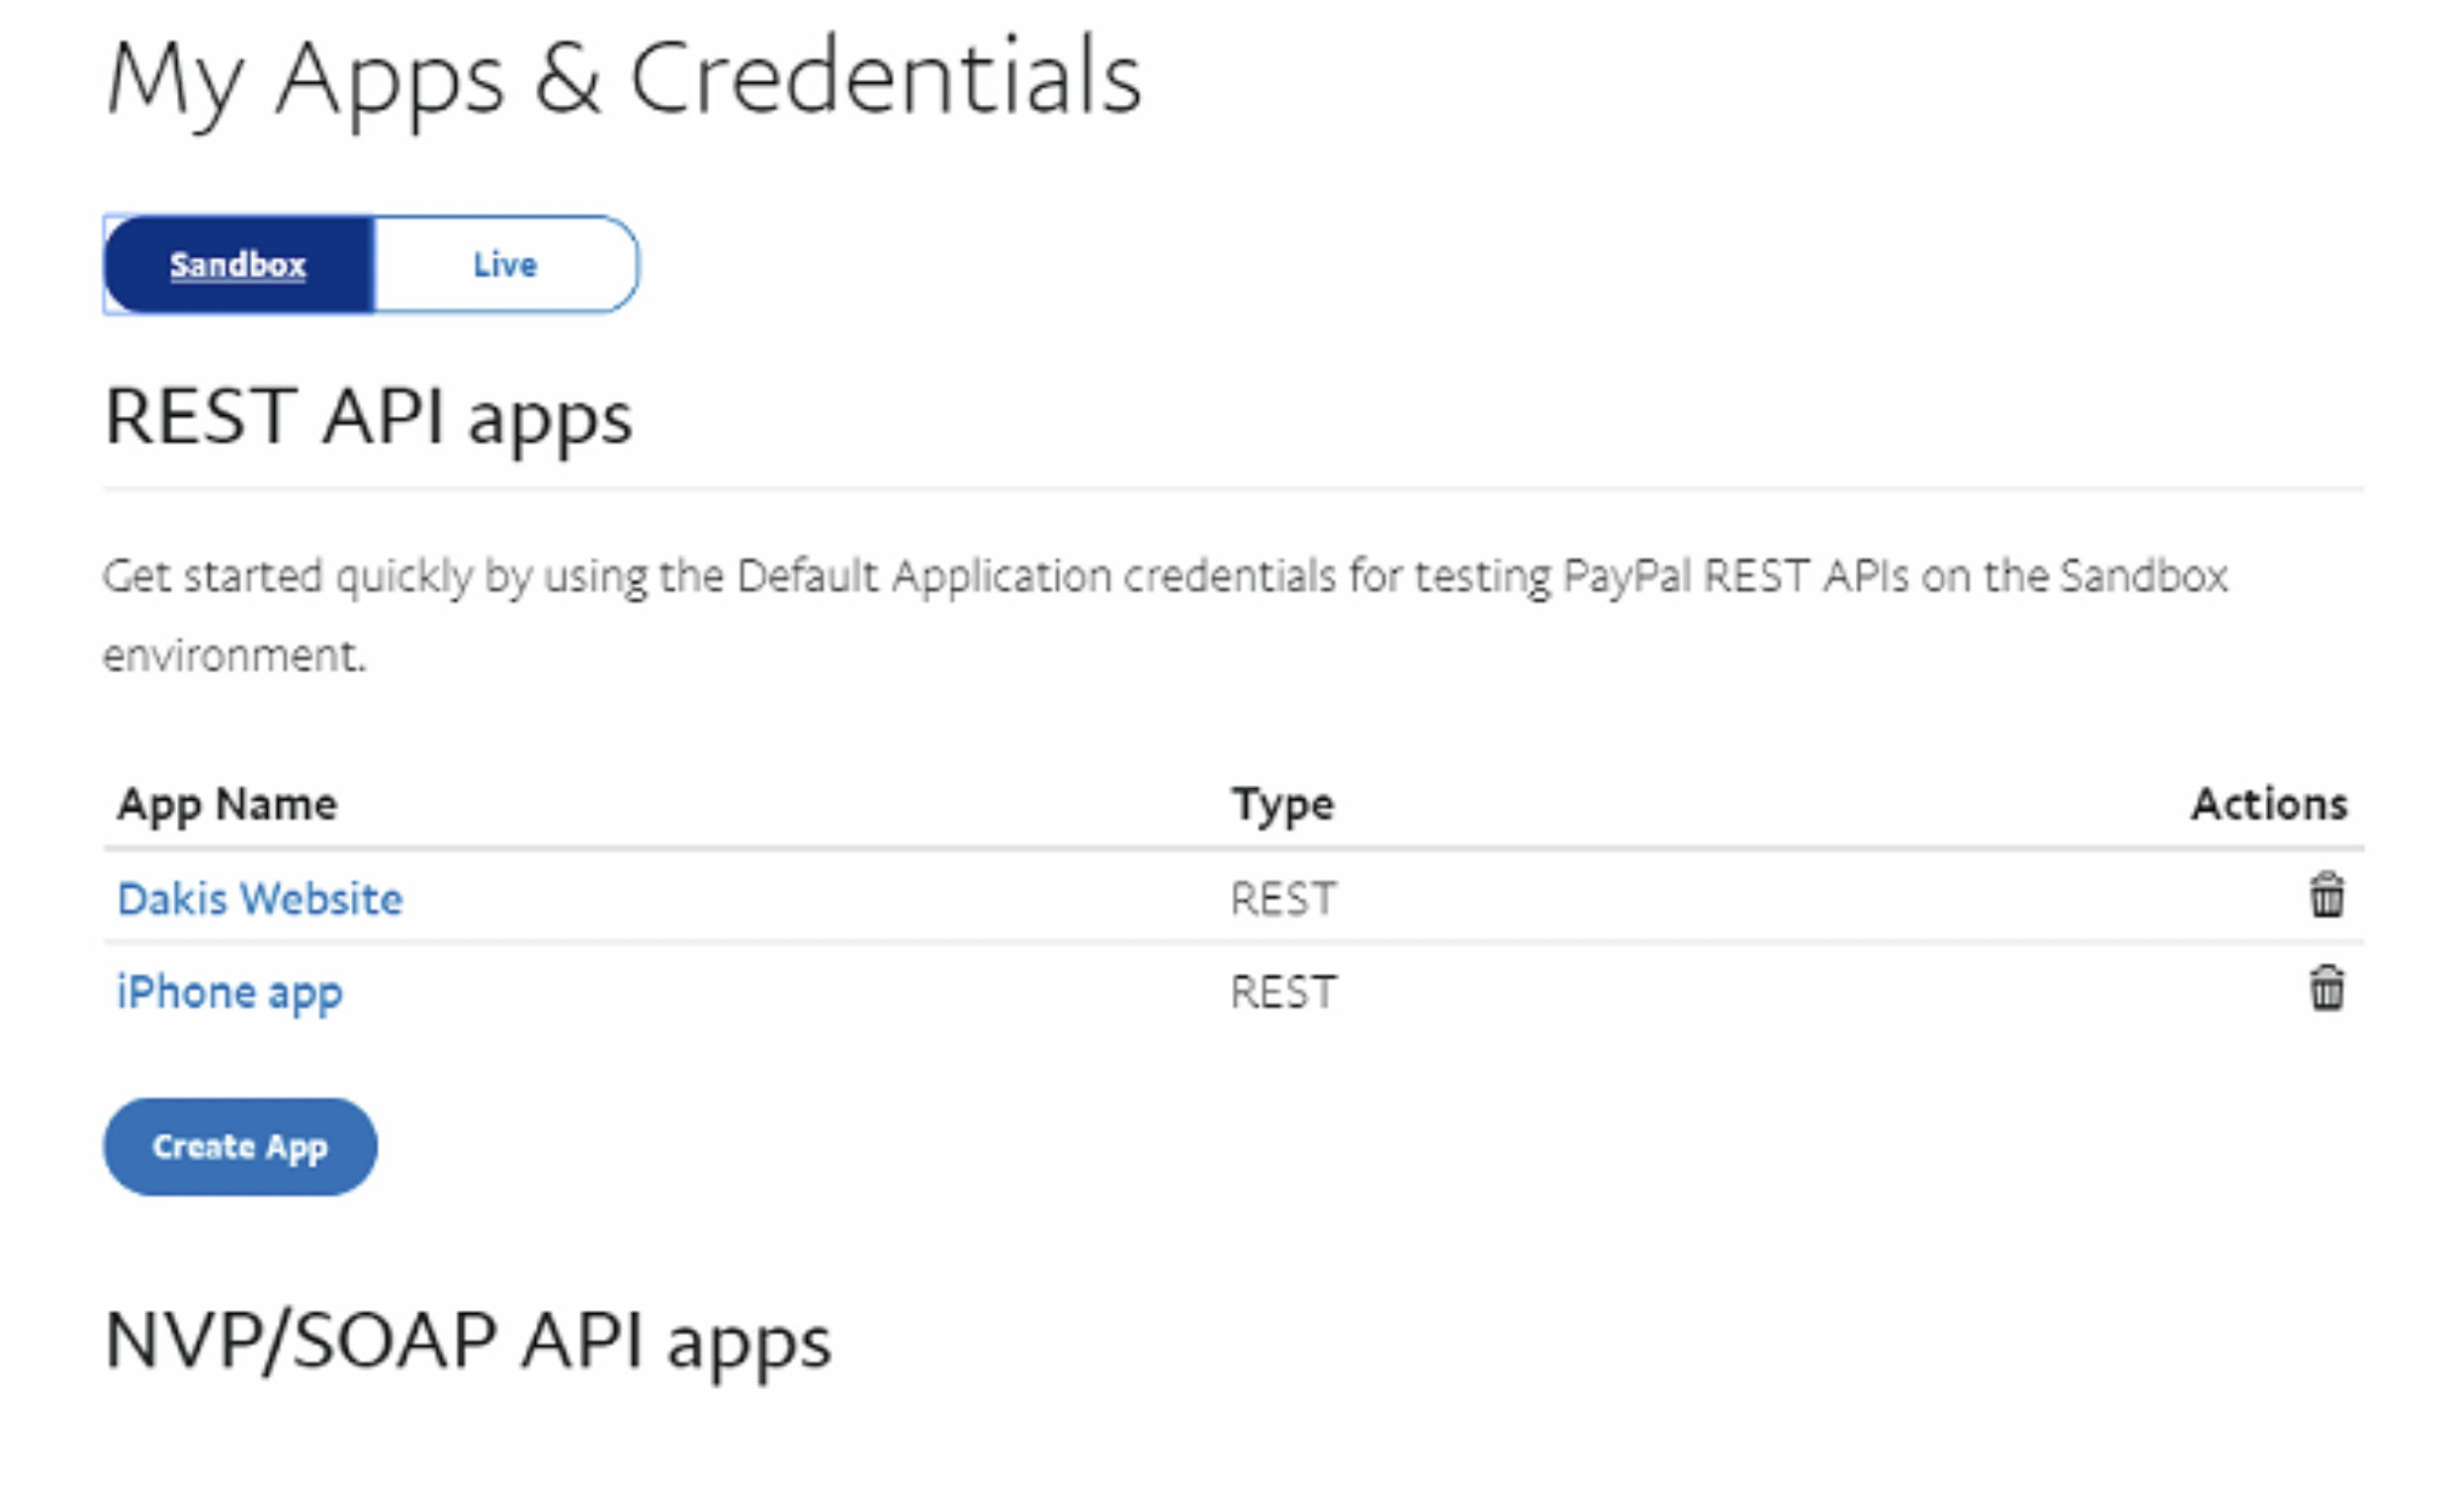The width and height of the screenshot is (2464, 1485).
Task: Click the NVP/SOAP API apps section heading
Action: [x=467, y=1340]
